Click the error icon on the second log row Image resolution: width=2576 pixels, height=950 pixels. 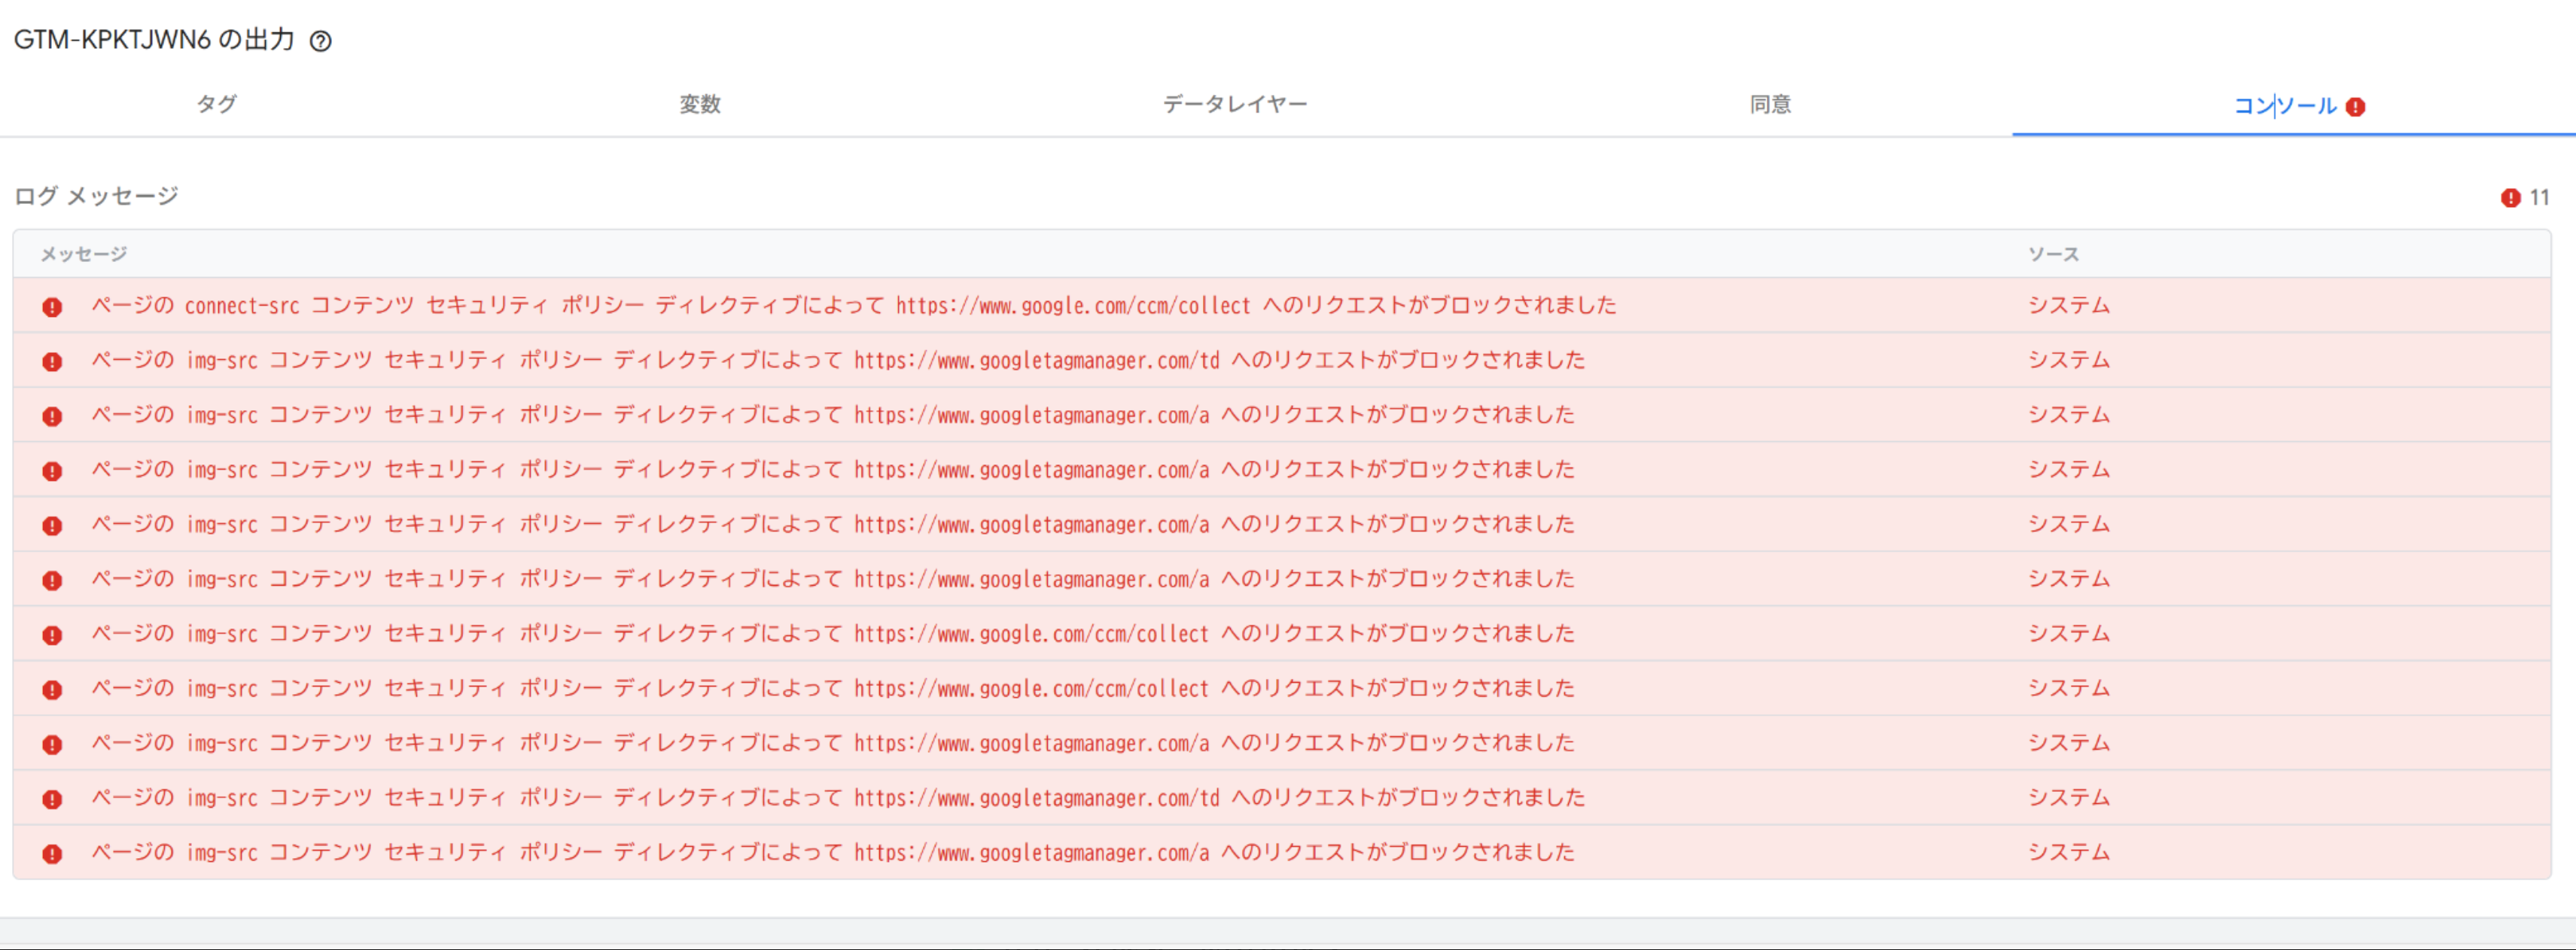click(52, 362)
